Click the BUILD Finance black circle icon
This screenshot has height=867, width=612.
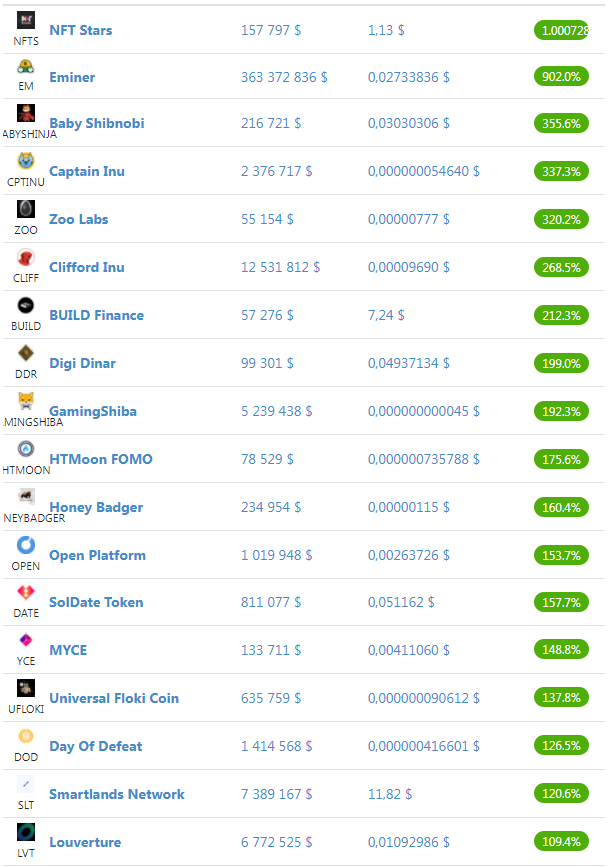click(x=26, y=305)
